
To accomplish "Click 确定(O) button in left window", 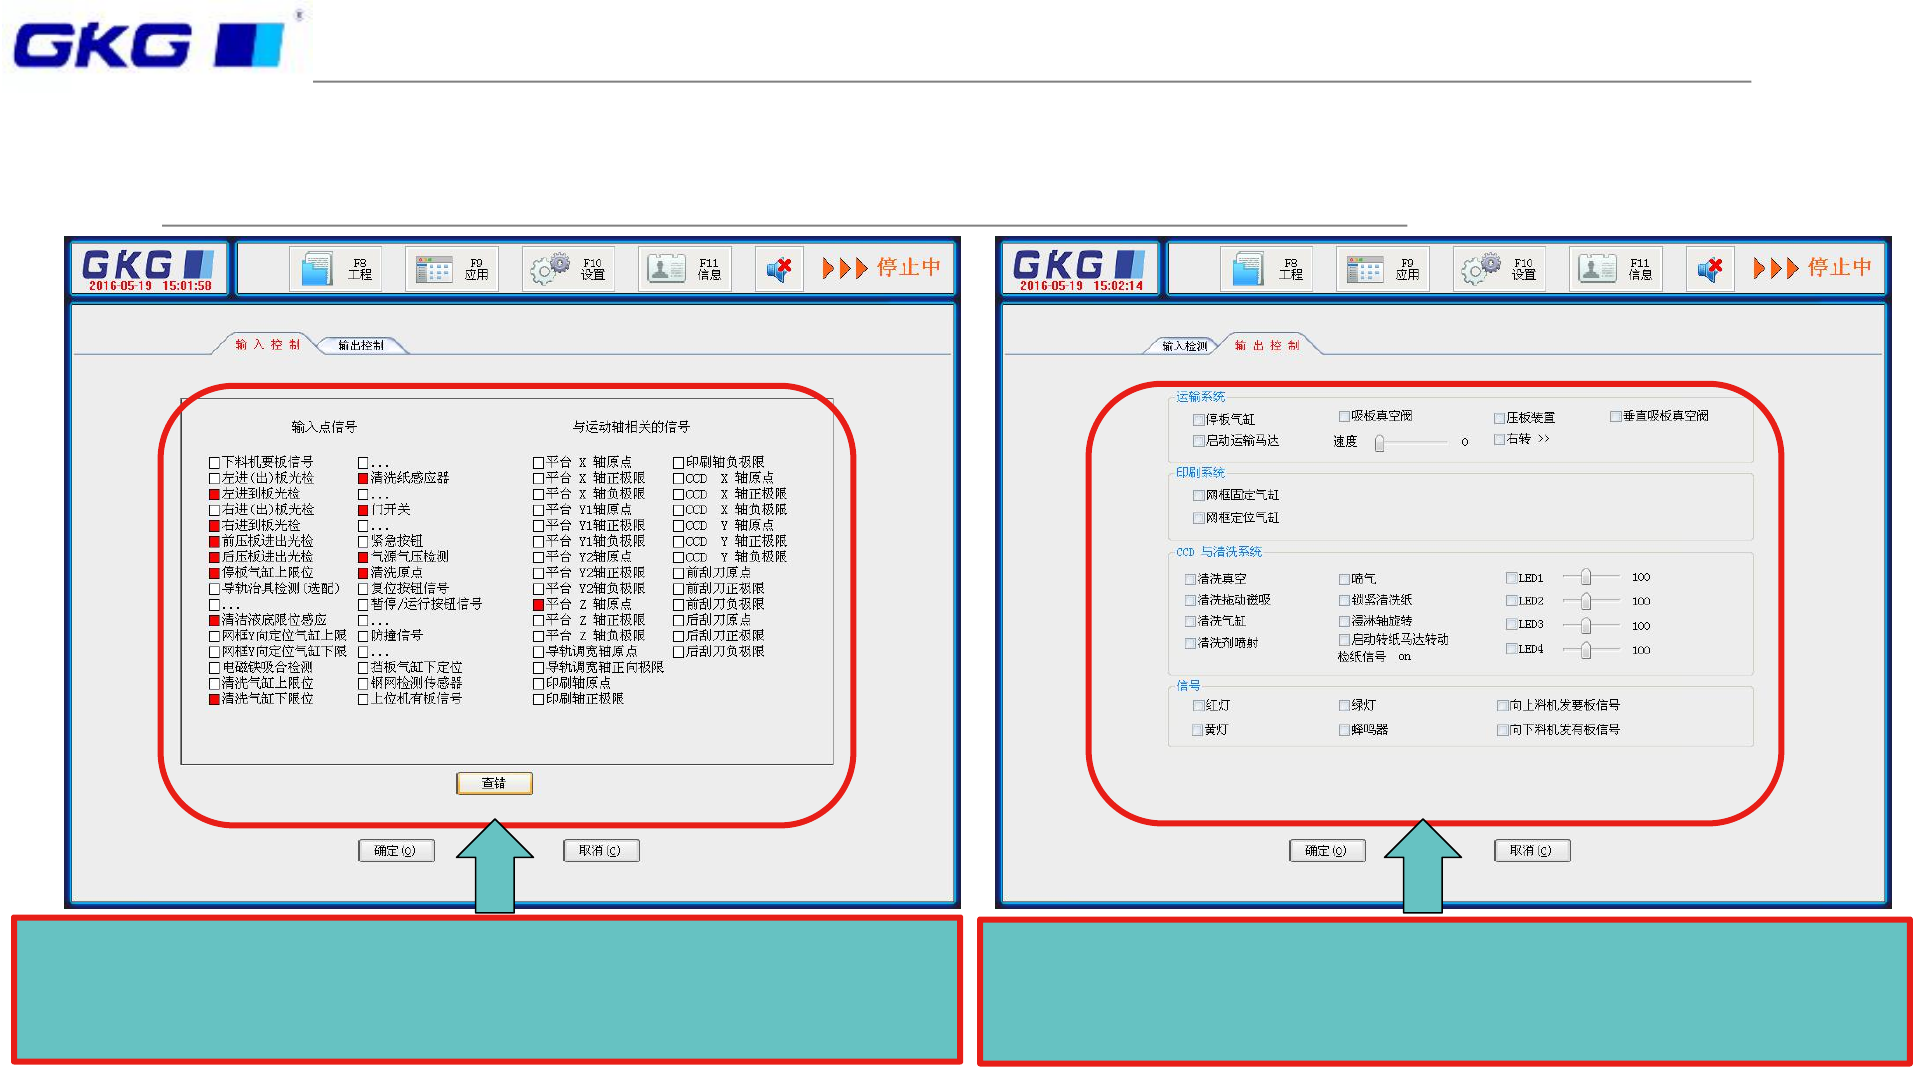I will pos(396,851).
